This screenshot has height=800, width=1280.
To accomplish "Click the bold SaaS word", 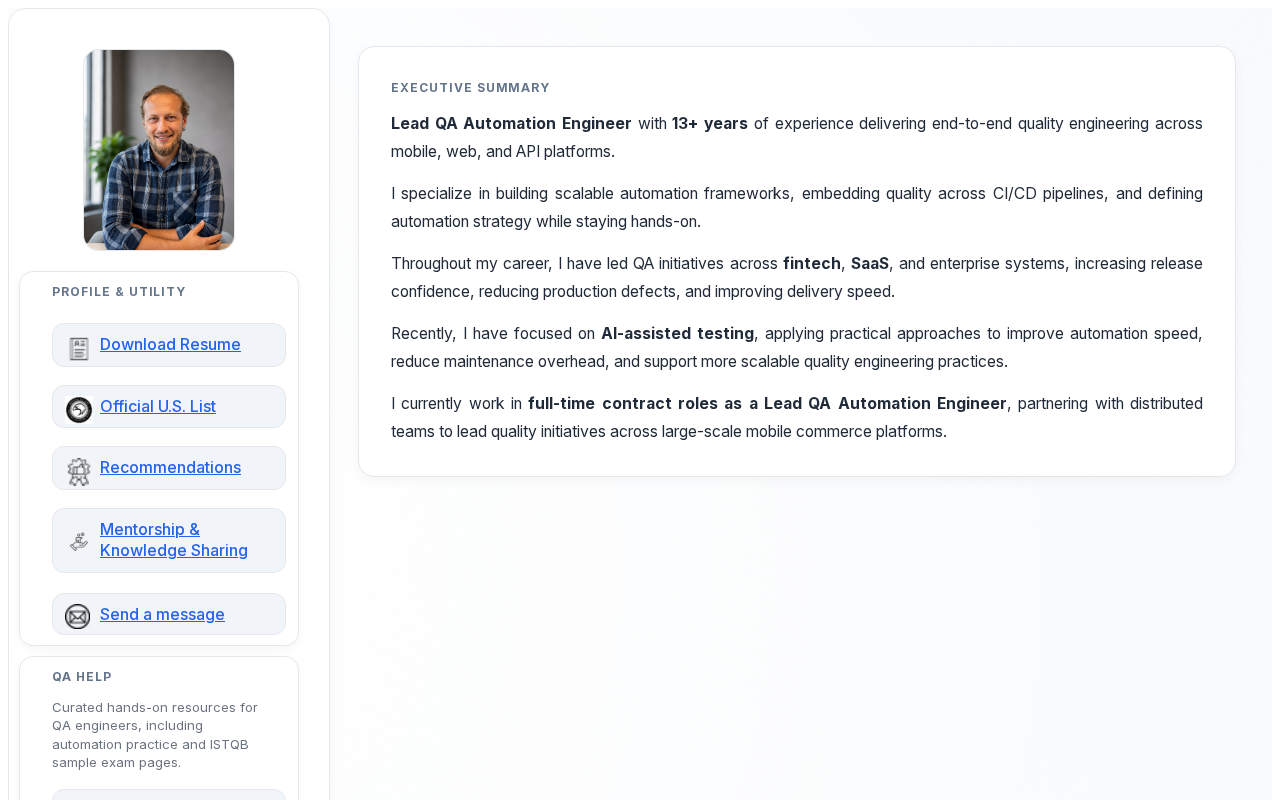I will 870,263.
